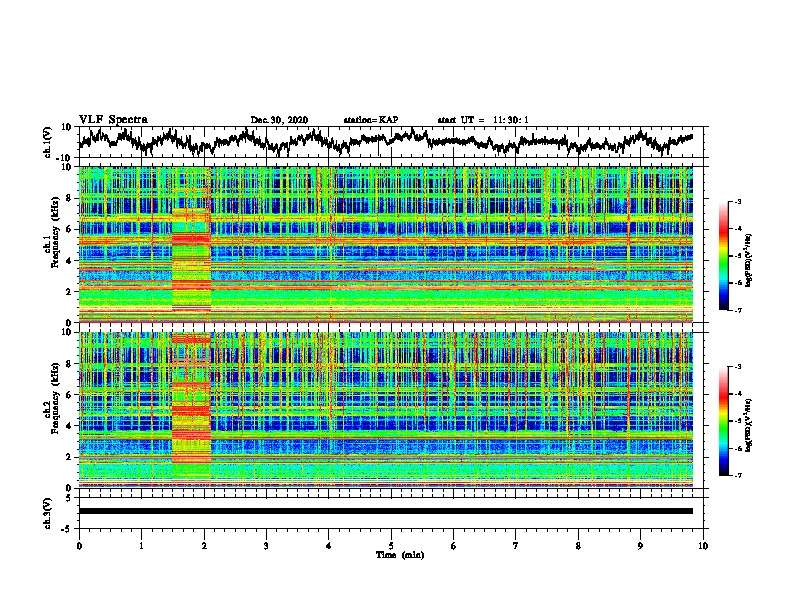Click the time axis tick label "1"

pos(141,546)
